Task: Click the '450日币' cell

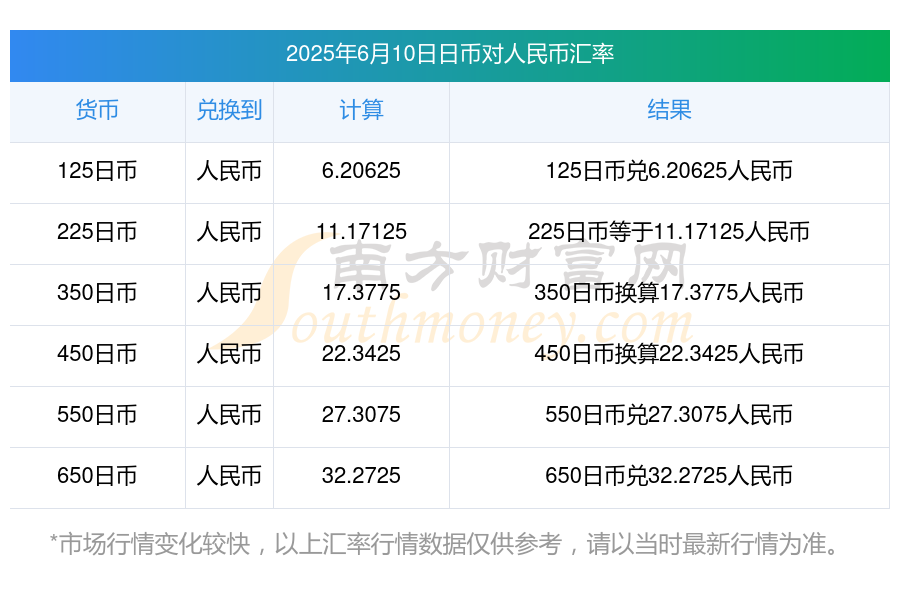Action: point(97,354)
